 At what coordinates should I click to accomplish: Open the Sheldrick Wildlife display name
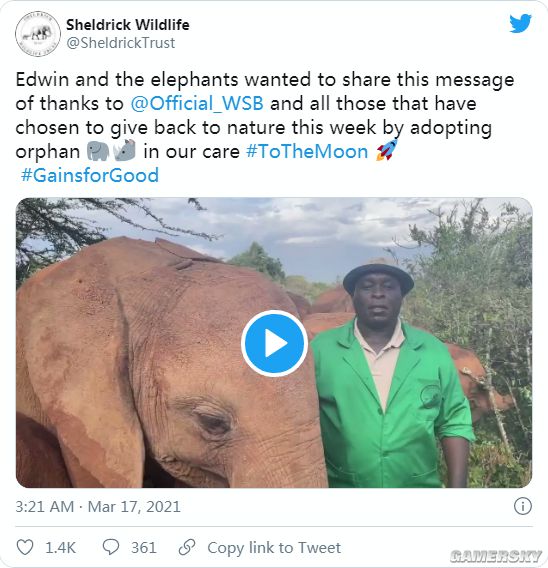(x=127, y=25)
